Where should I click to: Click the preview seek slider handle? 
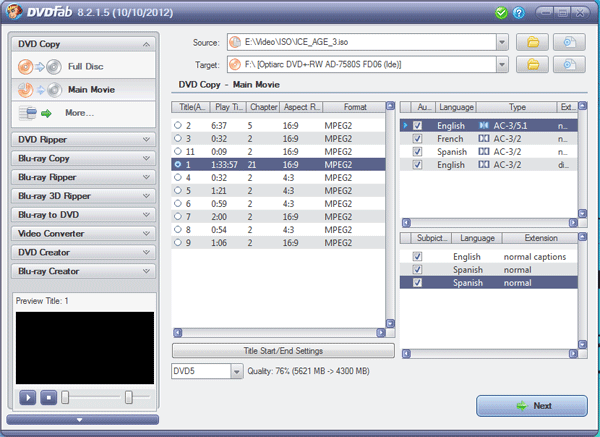coord(65,397)
